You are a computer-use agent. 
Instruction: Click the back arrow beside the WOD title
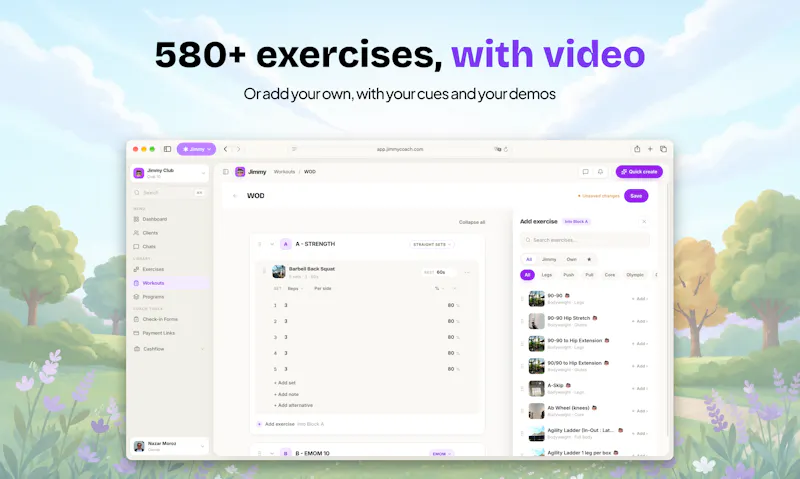(x=235, y=196)
